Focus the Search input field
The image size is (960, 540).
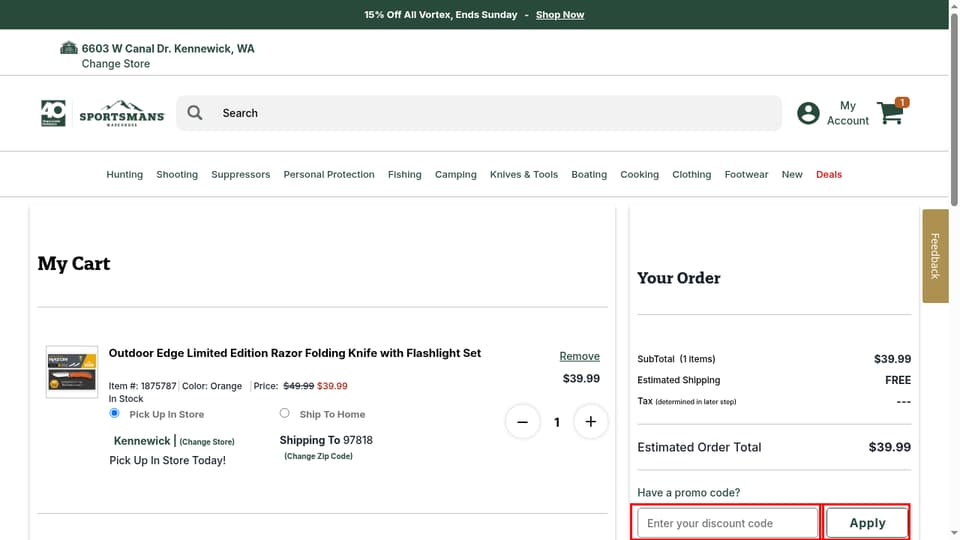[x=479, y=113]
